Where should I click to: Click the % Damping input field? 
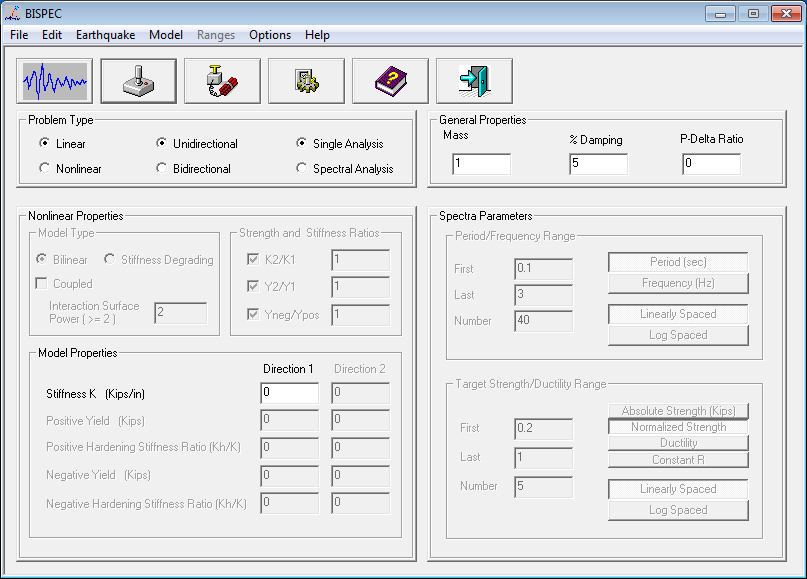click(598, 165)
